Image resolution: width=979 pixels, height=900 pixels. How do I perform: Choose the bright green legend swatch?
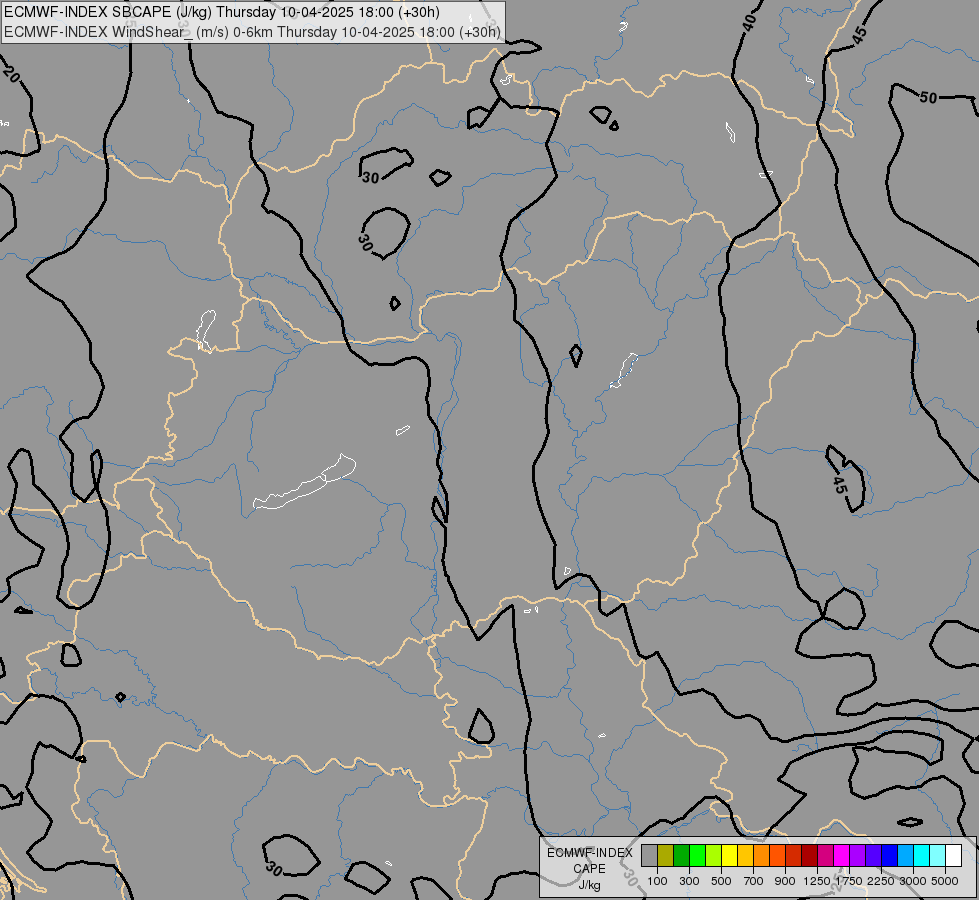(697, 855)
